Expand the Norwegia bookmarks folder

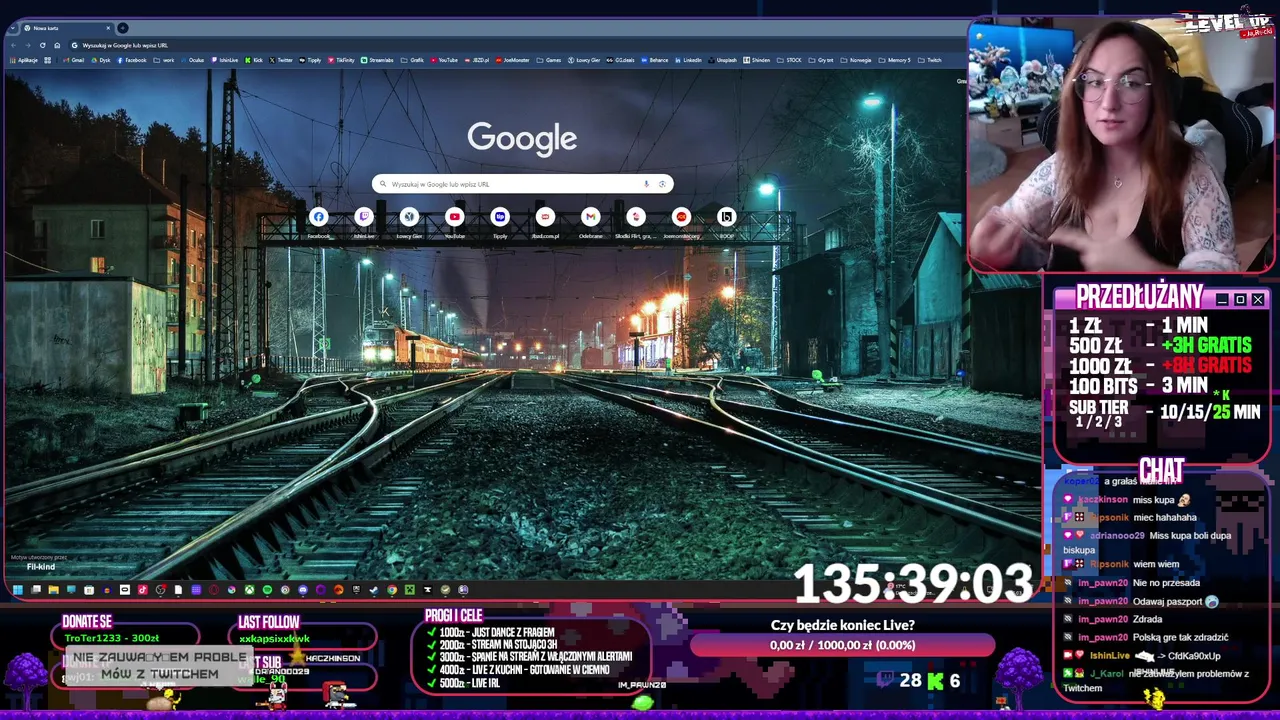pyautogui.click(x=857, y=60)
